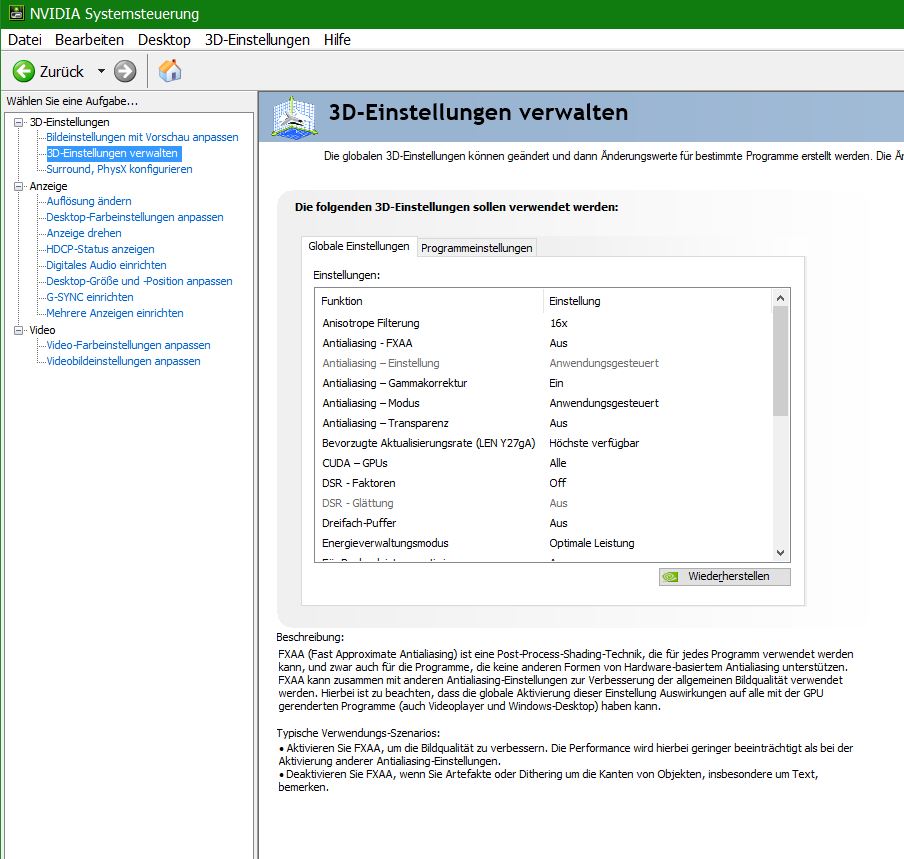This screenshot has height=859, width=904.
Task: Click the Off value for DSR Faktoren
Action: (558, 483)
